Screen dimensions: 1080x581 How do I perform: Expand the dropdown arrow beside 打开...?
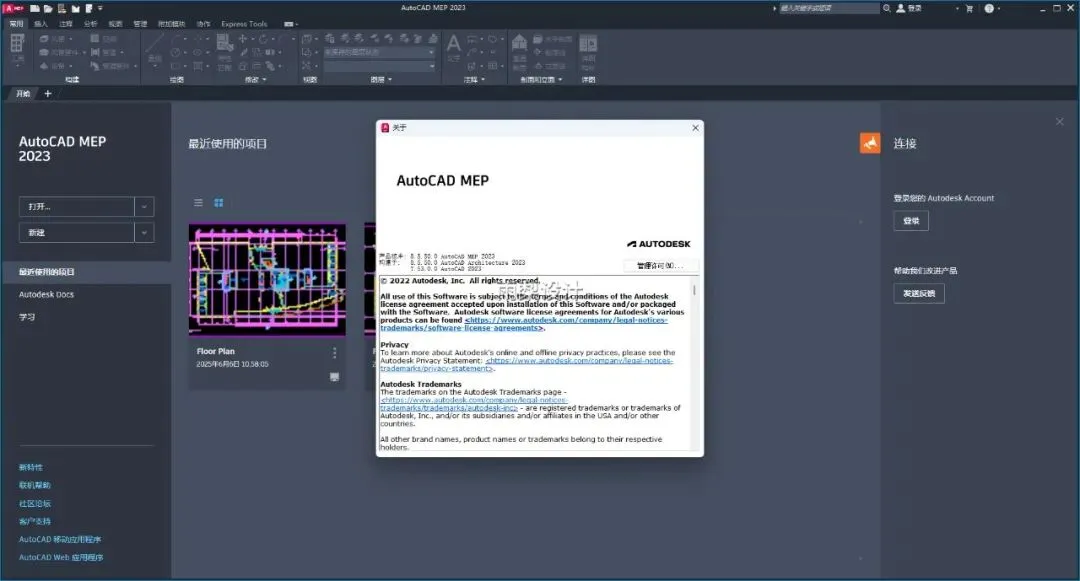click(x=144, y=207)
